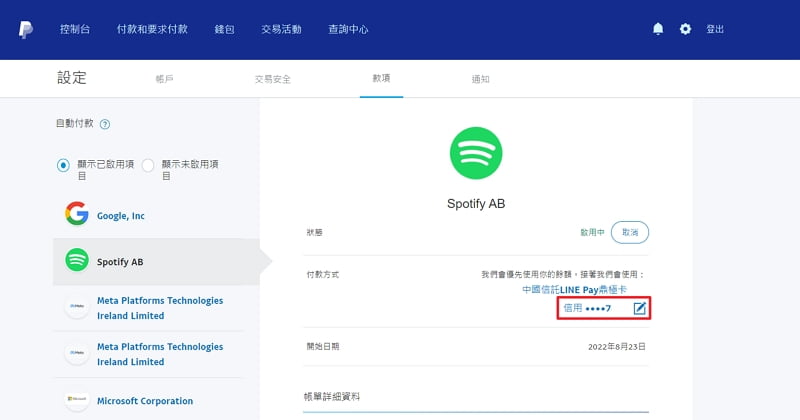Open the Google, Inc link
Image resolution: width=800 pixels, height=420 pixels.
(x=121, y=216)
